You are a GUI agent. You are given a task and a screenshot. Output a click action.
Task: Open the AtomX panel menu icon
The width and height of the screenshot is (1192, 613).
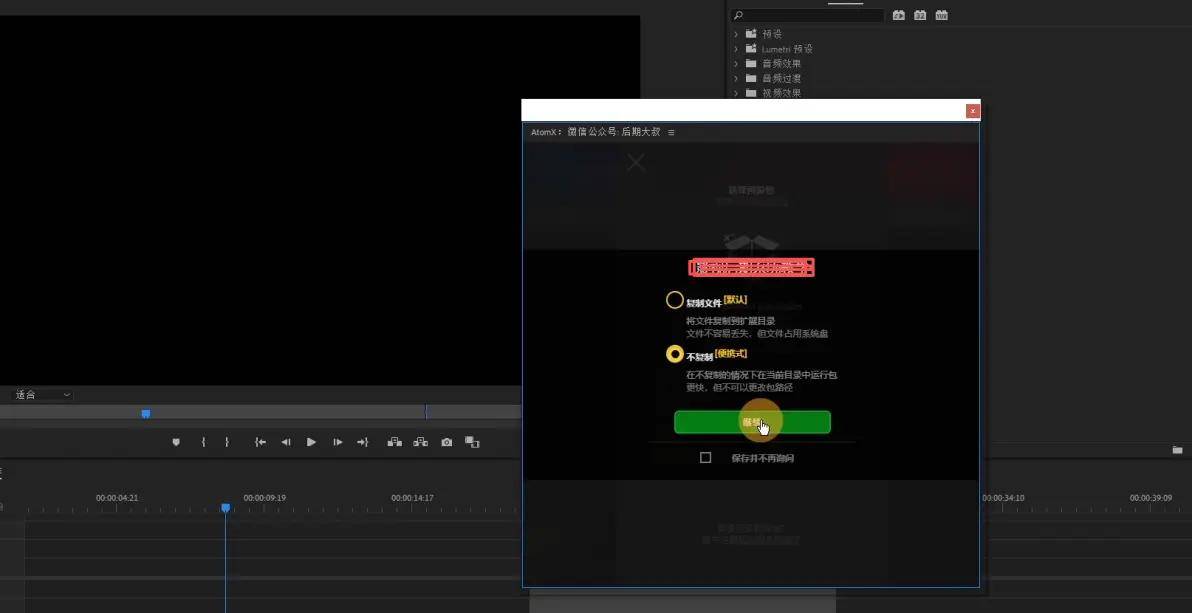pyautogui.click(x=671, y=133)
